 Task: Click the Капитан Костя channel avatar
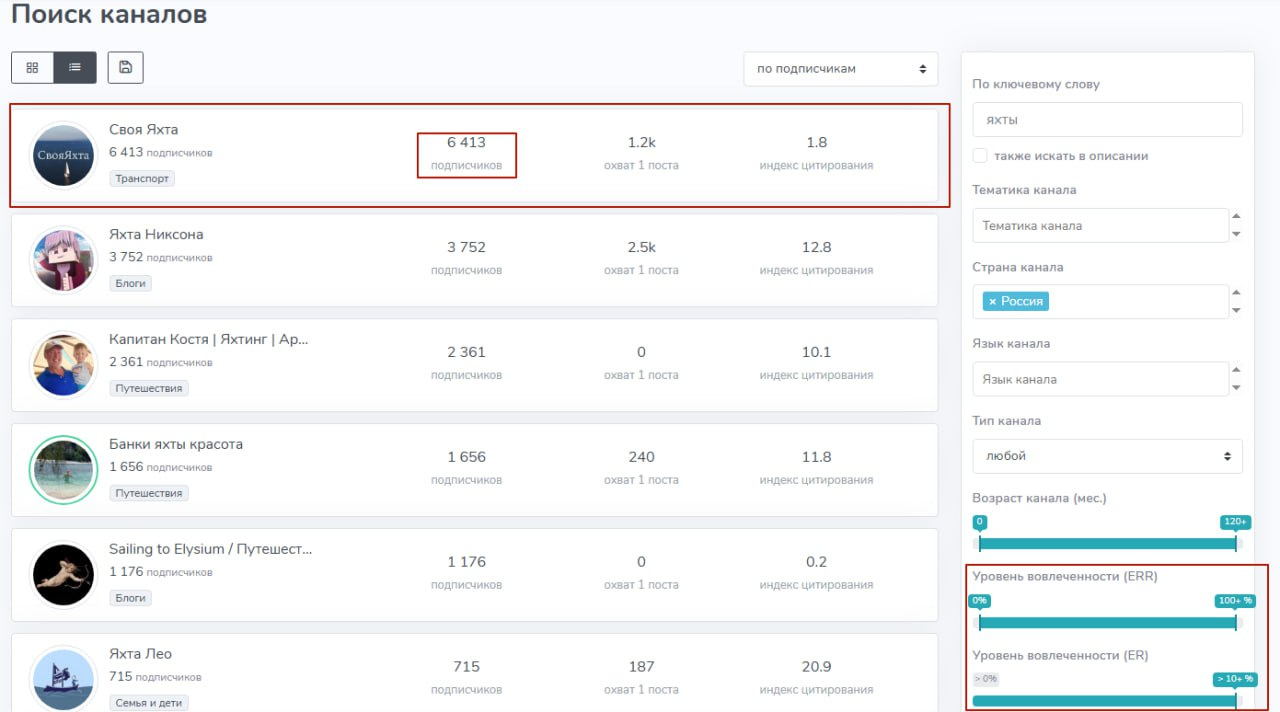pyautogui.click(x=63, y=365)
